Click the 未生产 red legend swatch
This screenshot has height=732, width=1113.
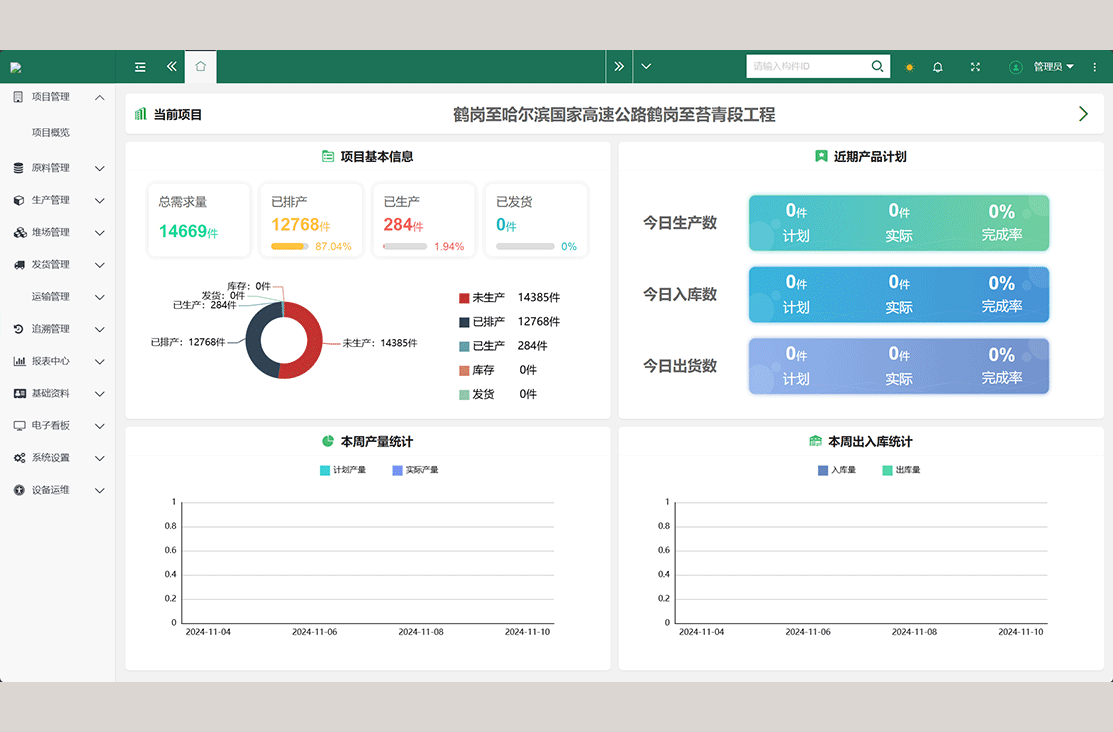[464, 298]
